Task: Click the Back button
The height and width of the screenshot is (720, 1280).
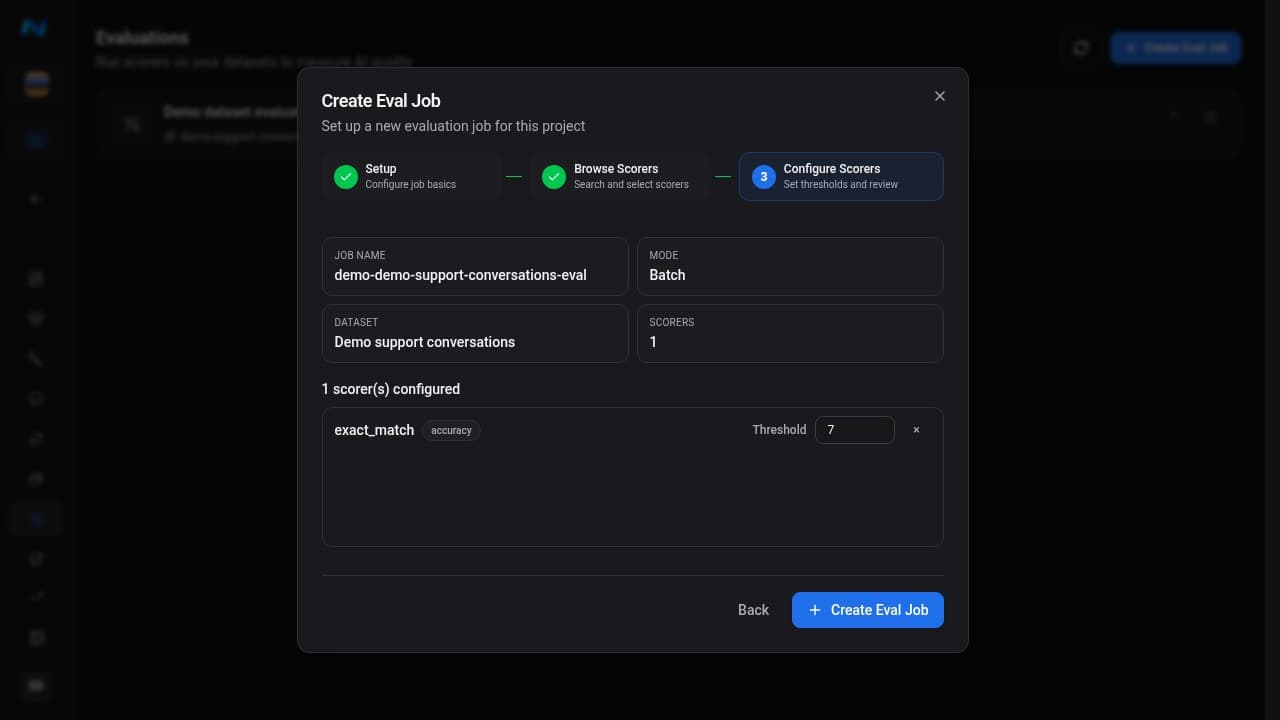Action: click(753, 610)
